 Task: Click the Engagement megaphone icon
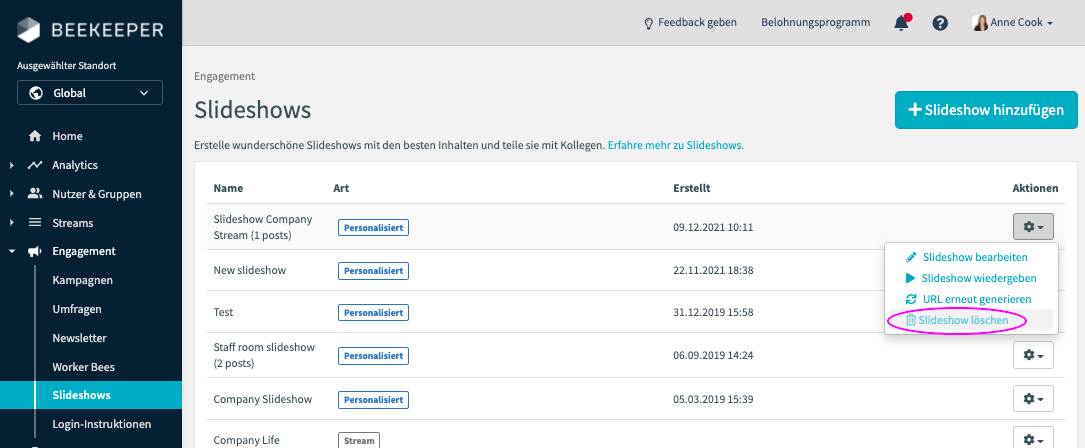coord(35,252)
